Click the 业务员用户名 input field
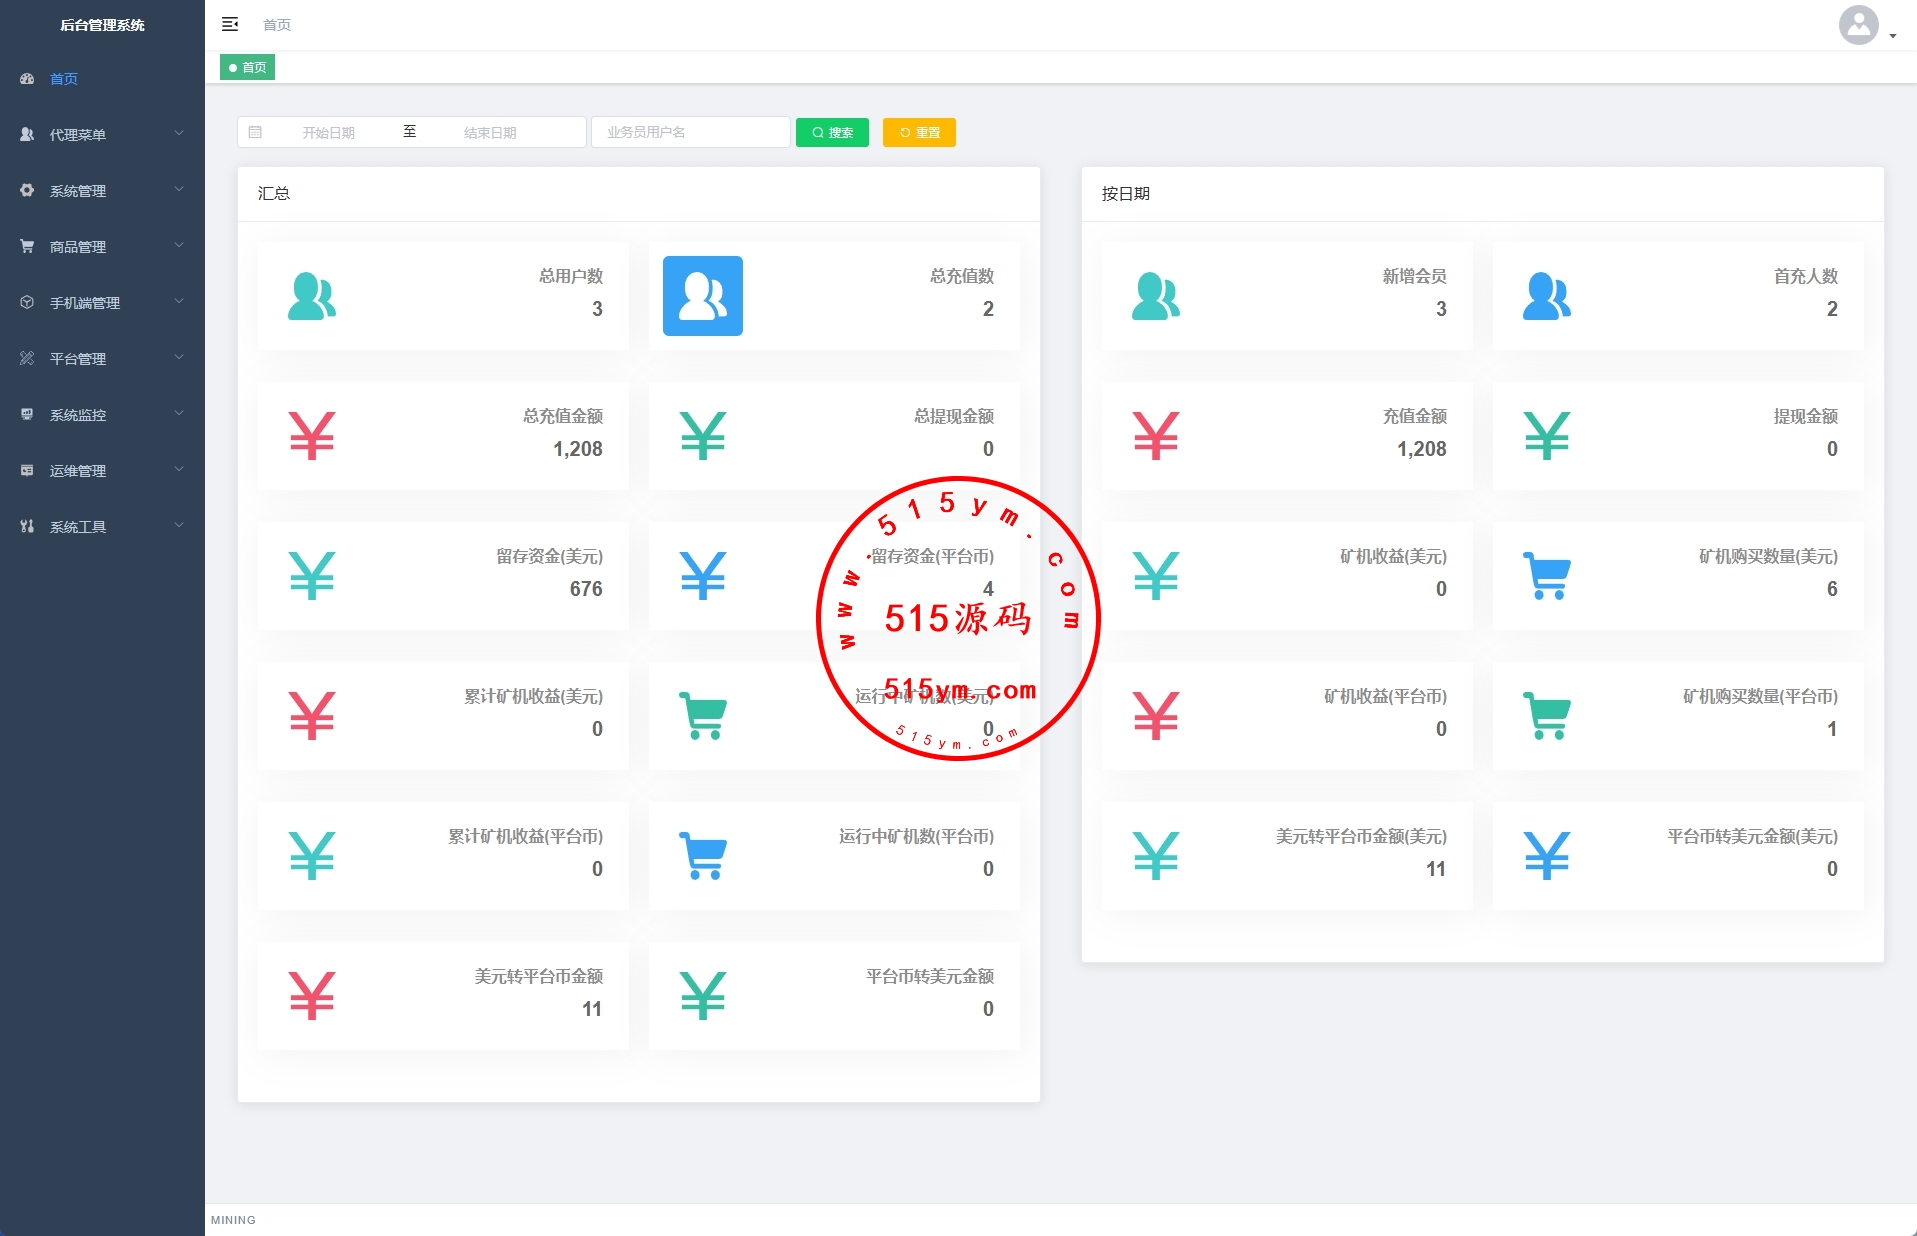 [690, 132]
